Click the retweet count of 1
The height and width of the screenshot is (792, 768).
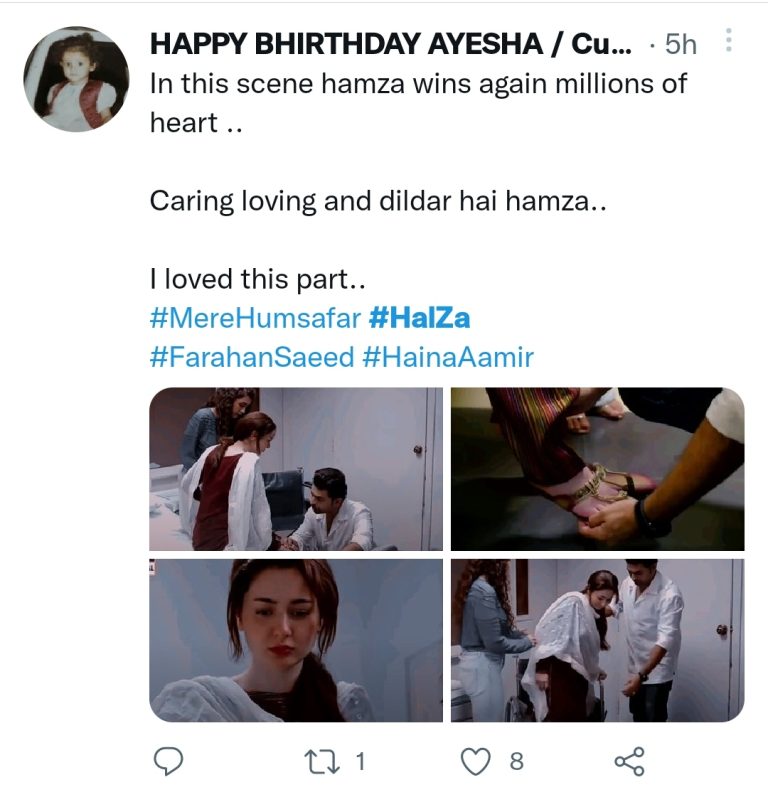[x=360, y=762]
